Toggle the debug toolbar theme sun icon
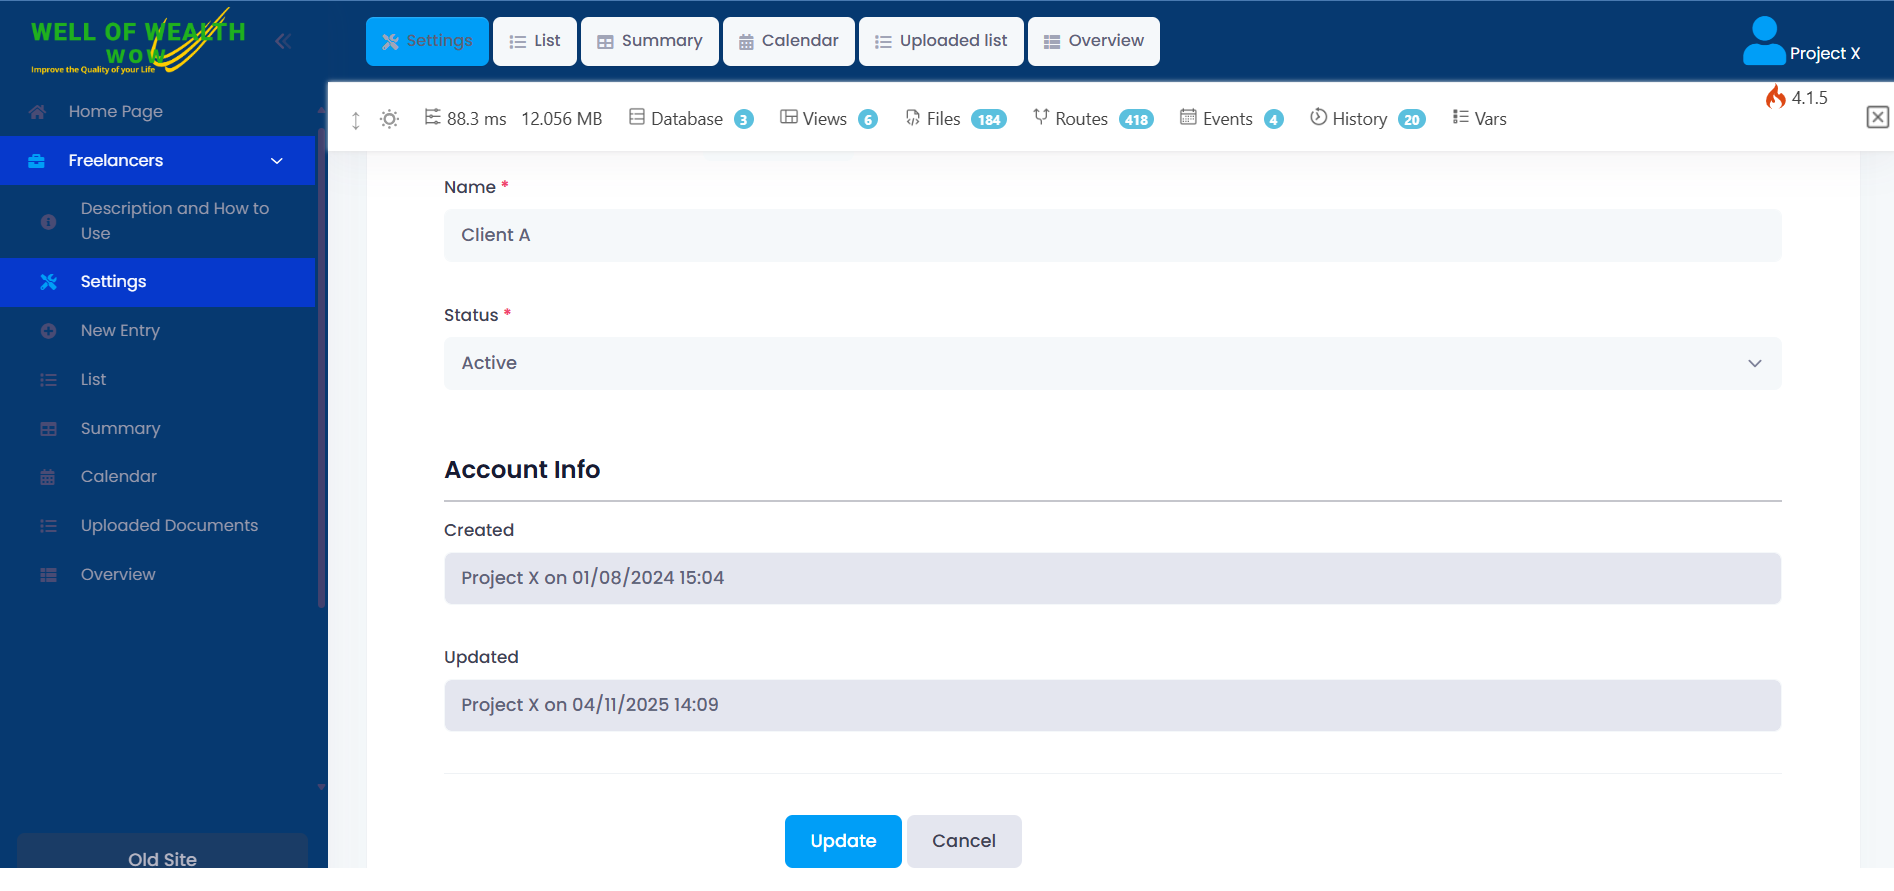This screenshot has height=891, width=1894. click(x=390, y=119)
